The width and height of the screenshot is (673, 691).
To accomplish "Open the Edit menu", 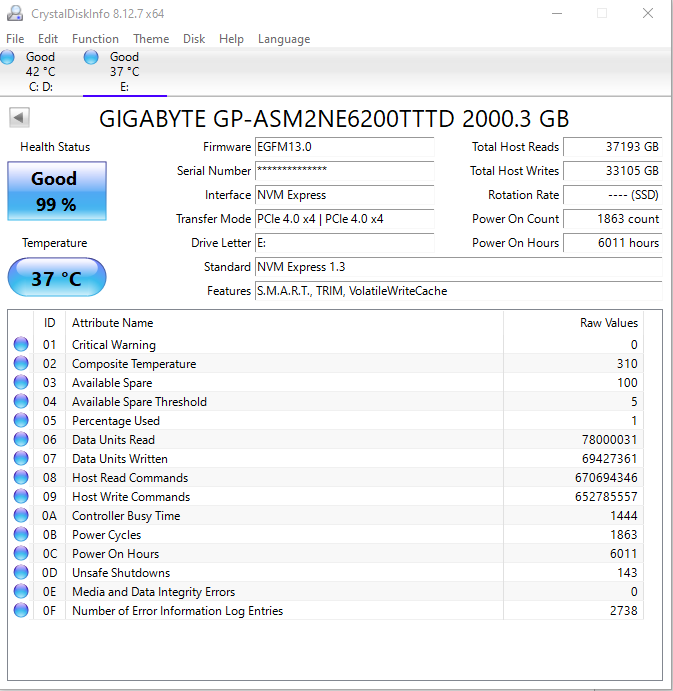I will [48, 39].
